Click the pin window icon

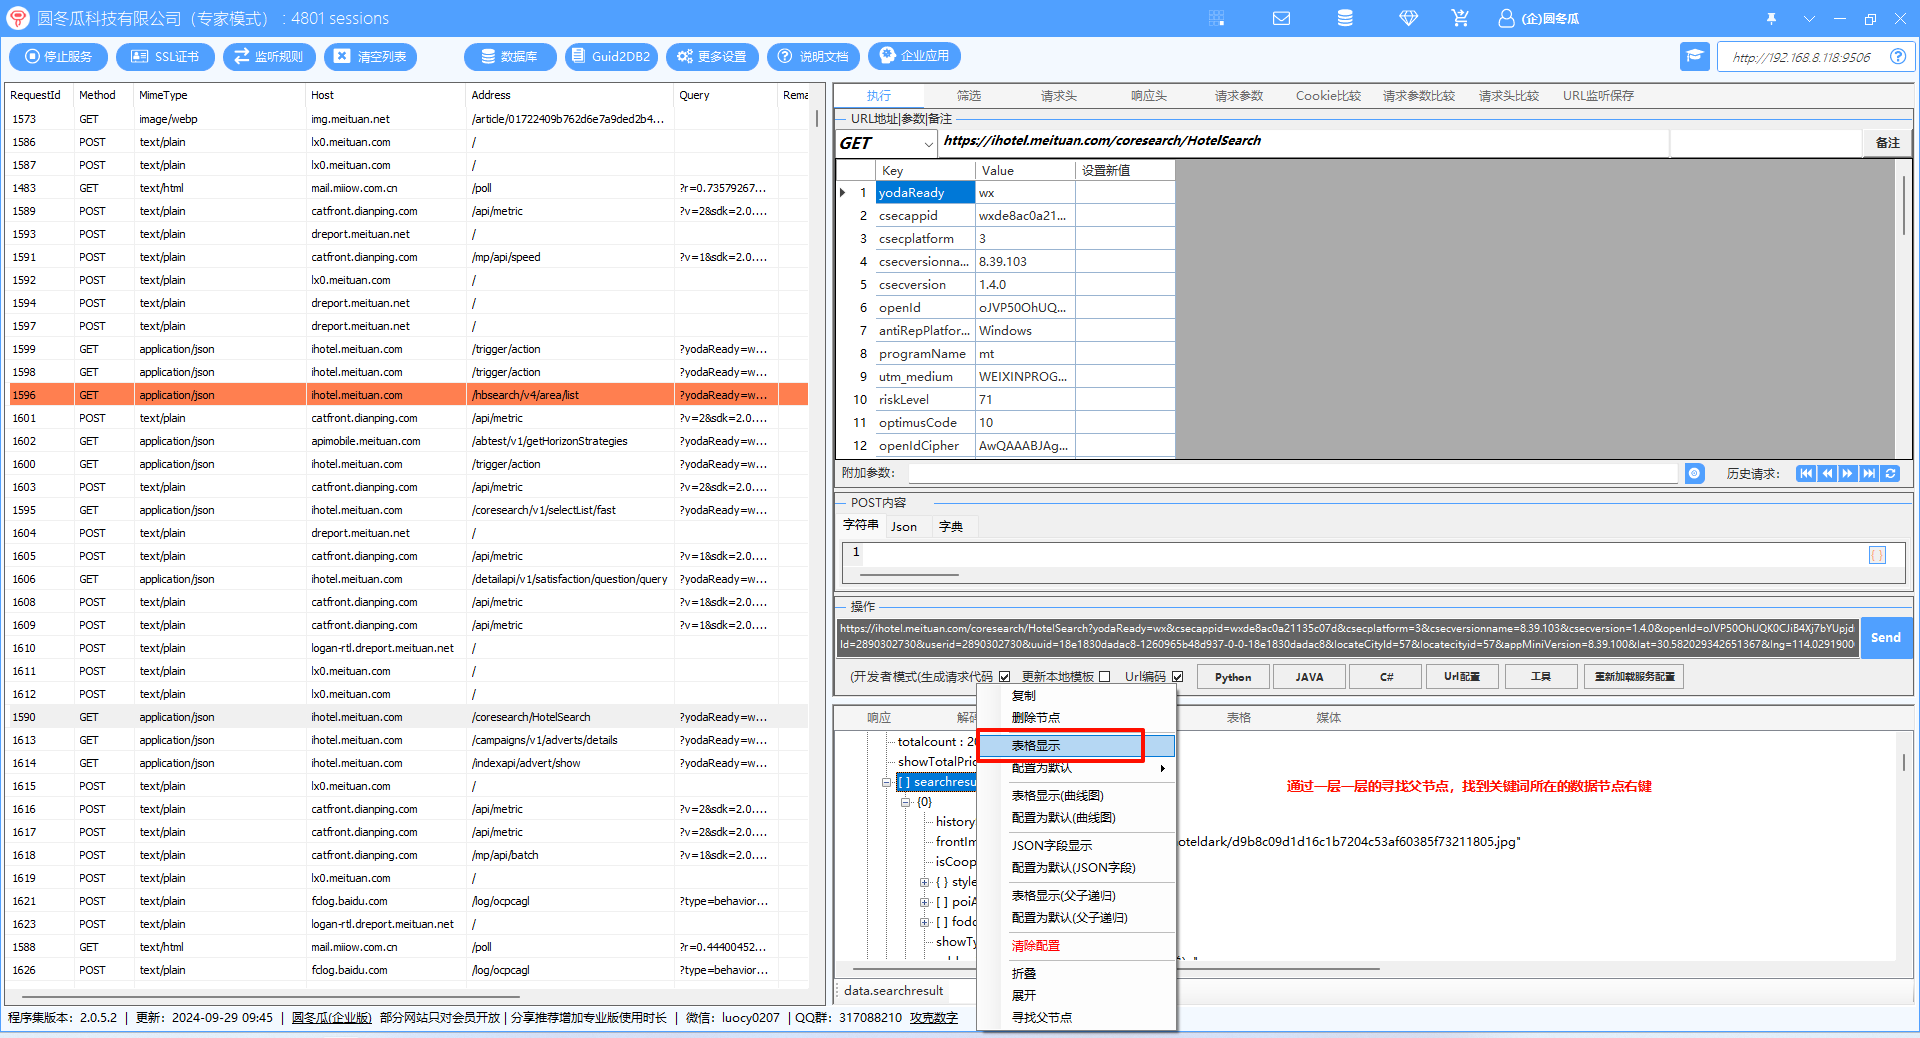(1772, 18)
